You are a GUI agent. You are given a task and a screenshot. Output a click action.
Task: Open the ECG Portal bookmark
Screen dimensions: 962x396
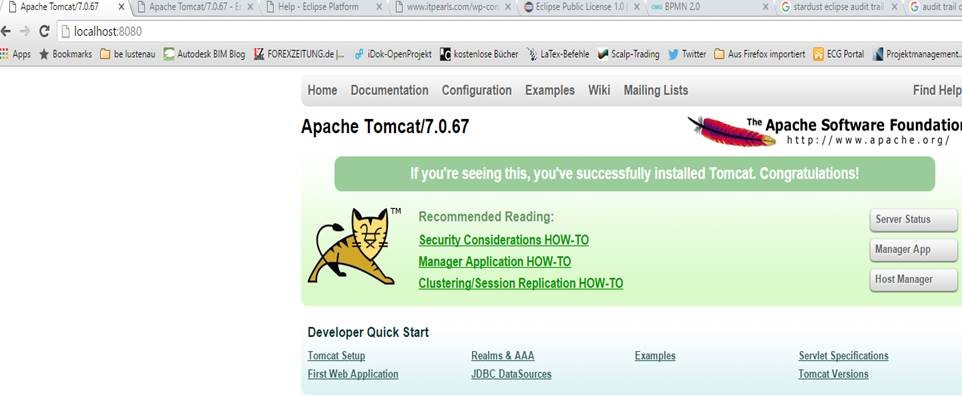tap(839, 54)
